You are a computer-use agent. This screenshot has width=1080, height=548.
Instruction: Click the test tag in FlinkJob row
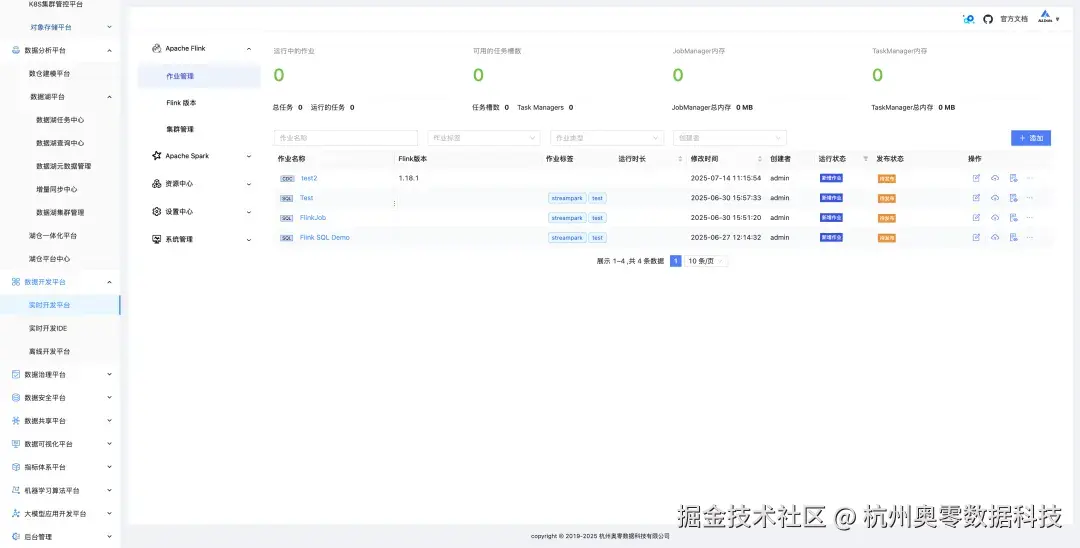(597, 218)
